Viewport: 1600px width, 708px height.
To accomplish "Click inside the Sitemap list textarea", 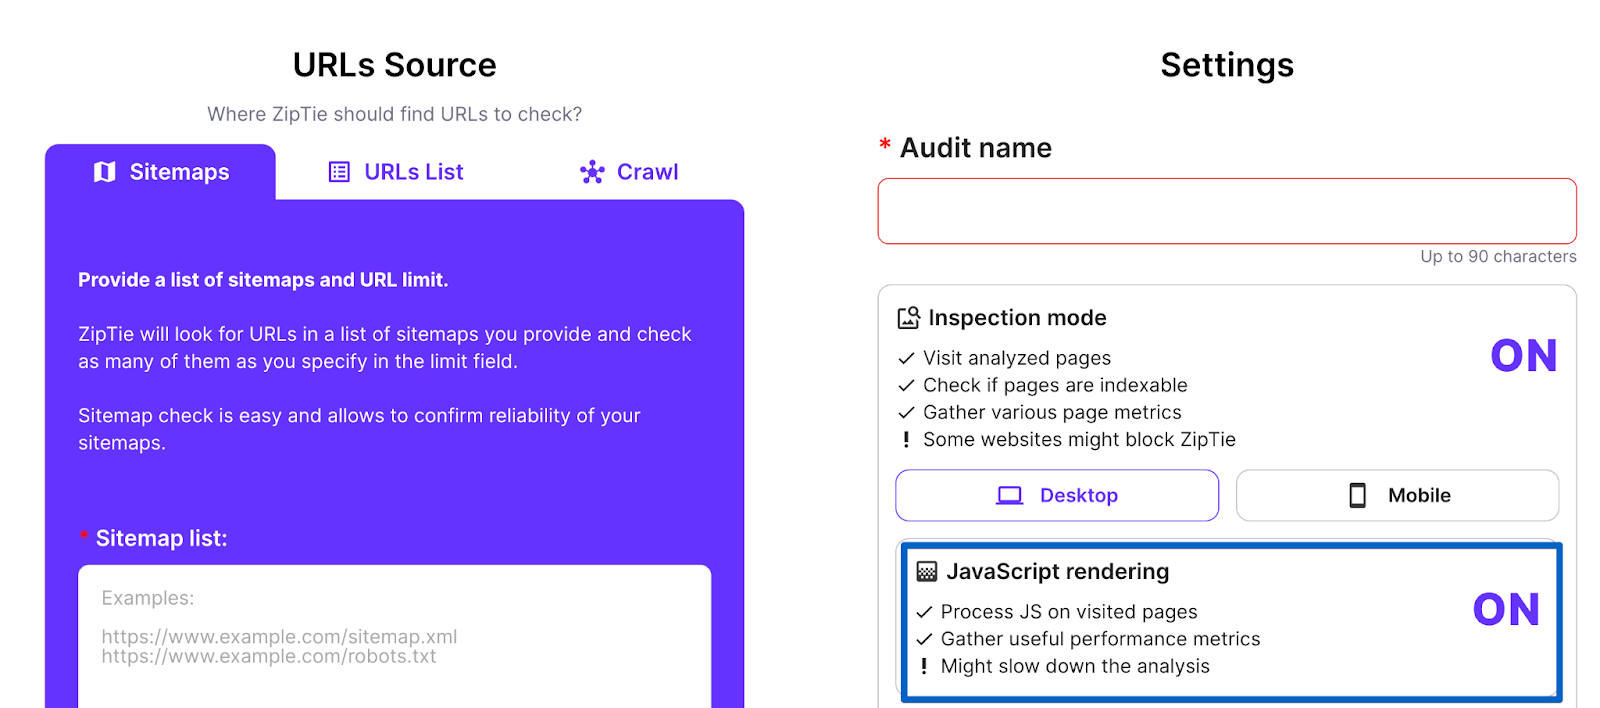I will coord(395,636).
